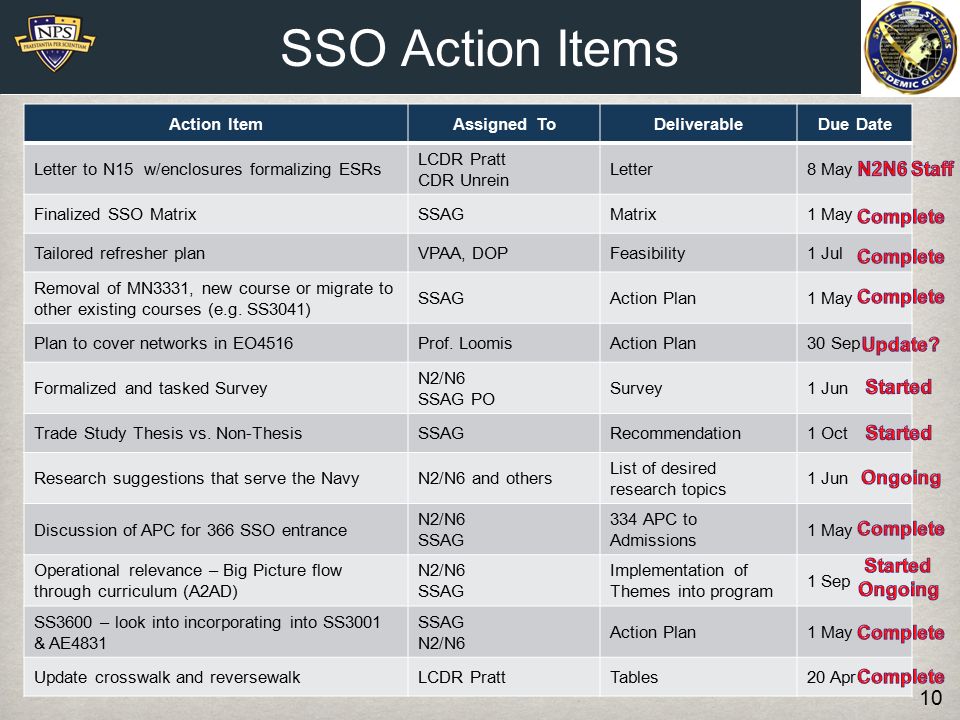Click the 'List of desired research topics' cell
The image size is (960, 720).
coord(698,479)
